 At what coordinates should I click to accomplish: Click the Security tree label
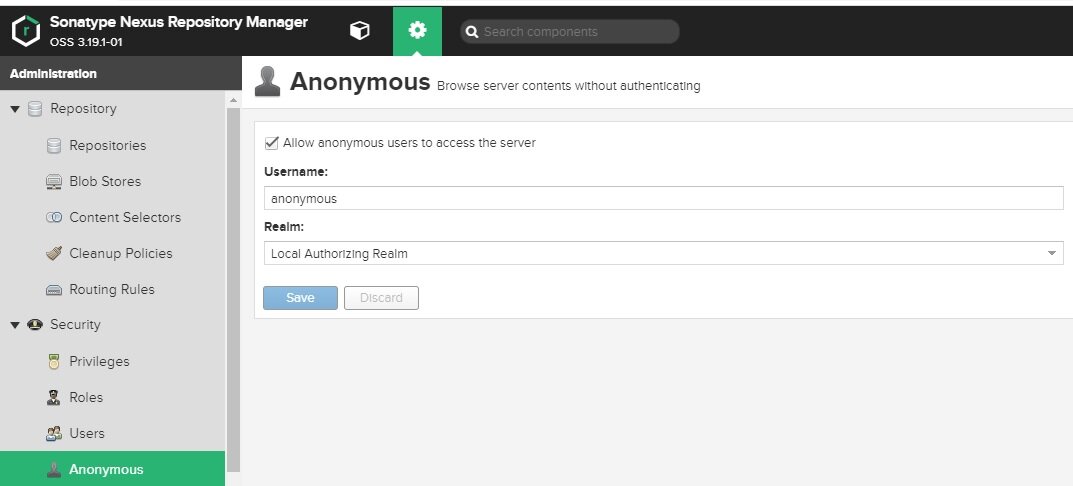tap(75, 324)
